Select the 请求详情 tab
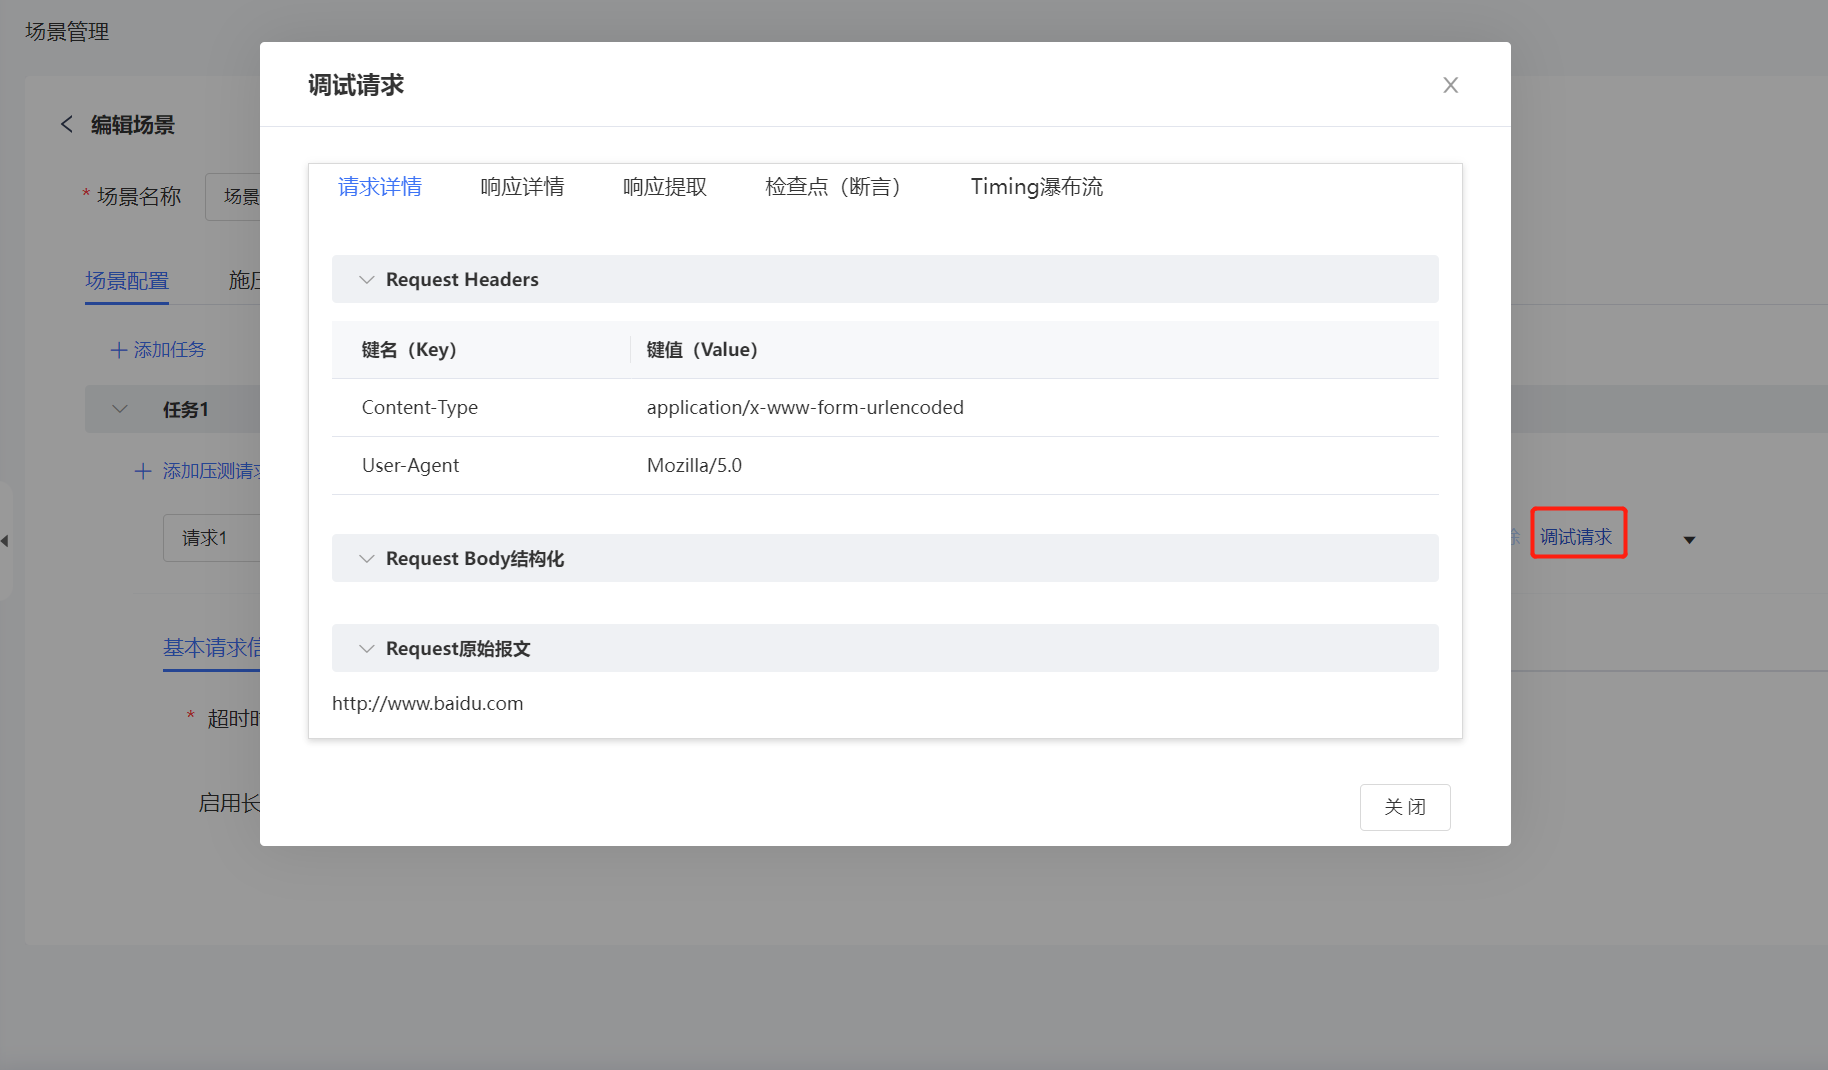The image size is (1828, 1070). click(380, 187)
